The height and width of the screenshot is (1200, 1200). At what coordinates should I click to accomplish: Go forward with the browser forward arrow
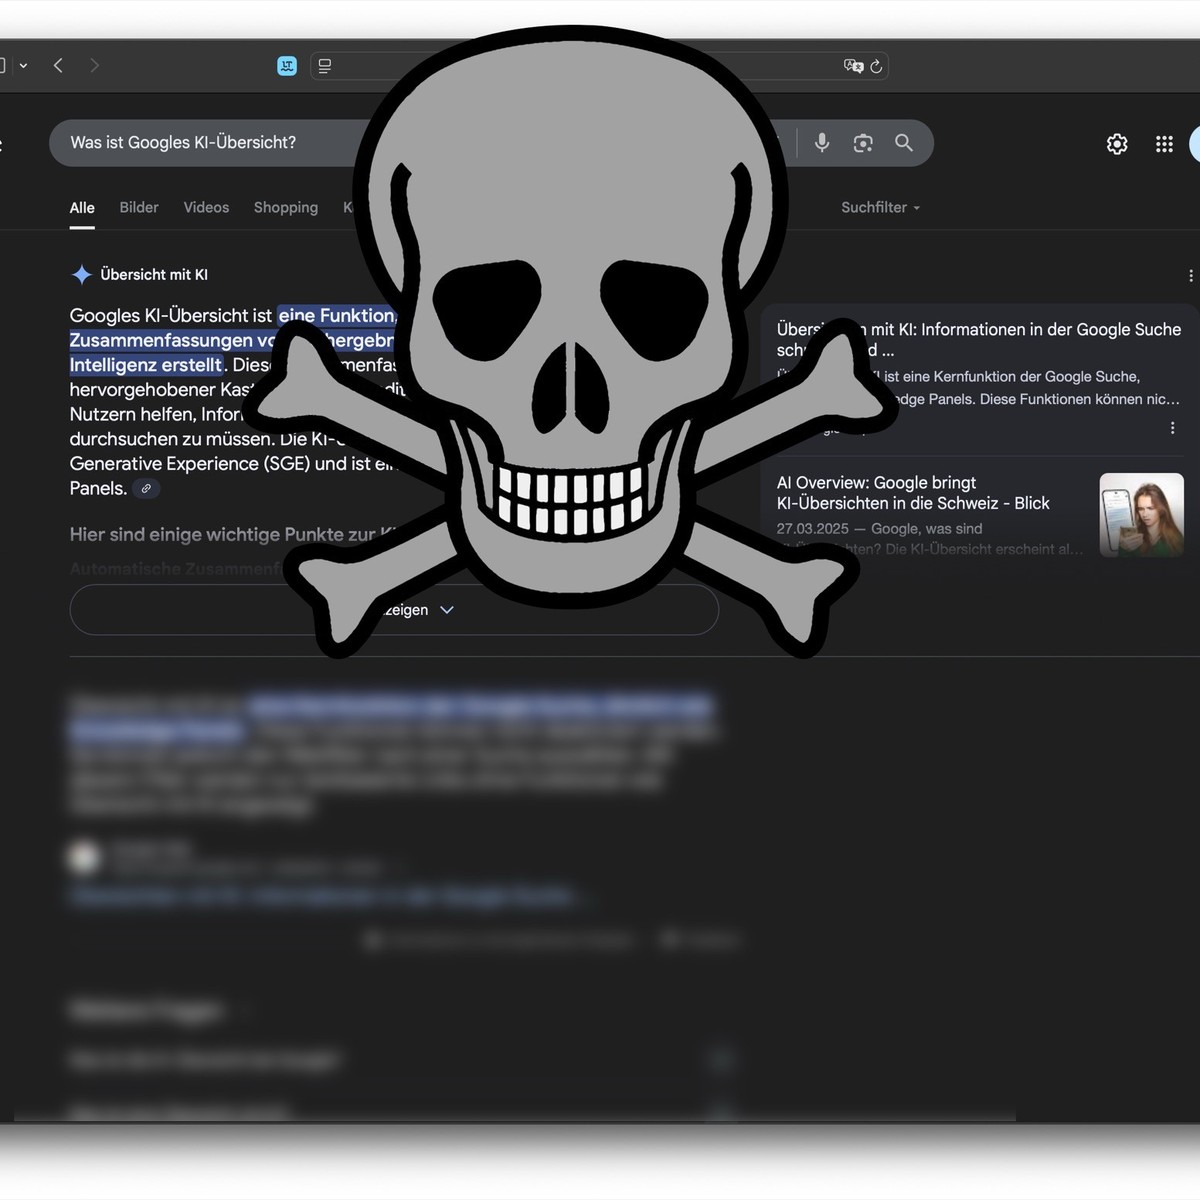(94, 66)
